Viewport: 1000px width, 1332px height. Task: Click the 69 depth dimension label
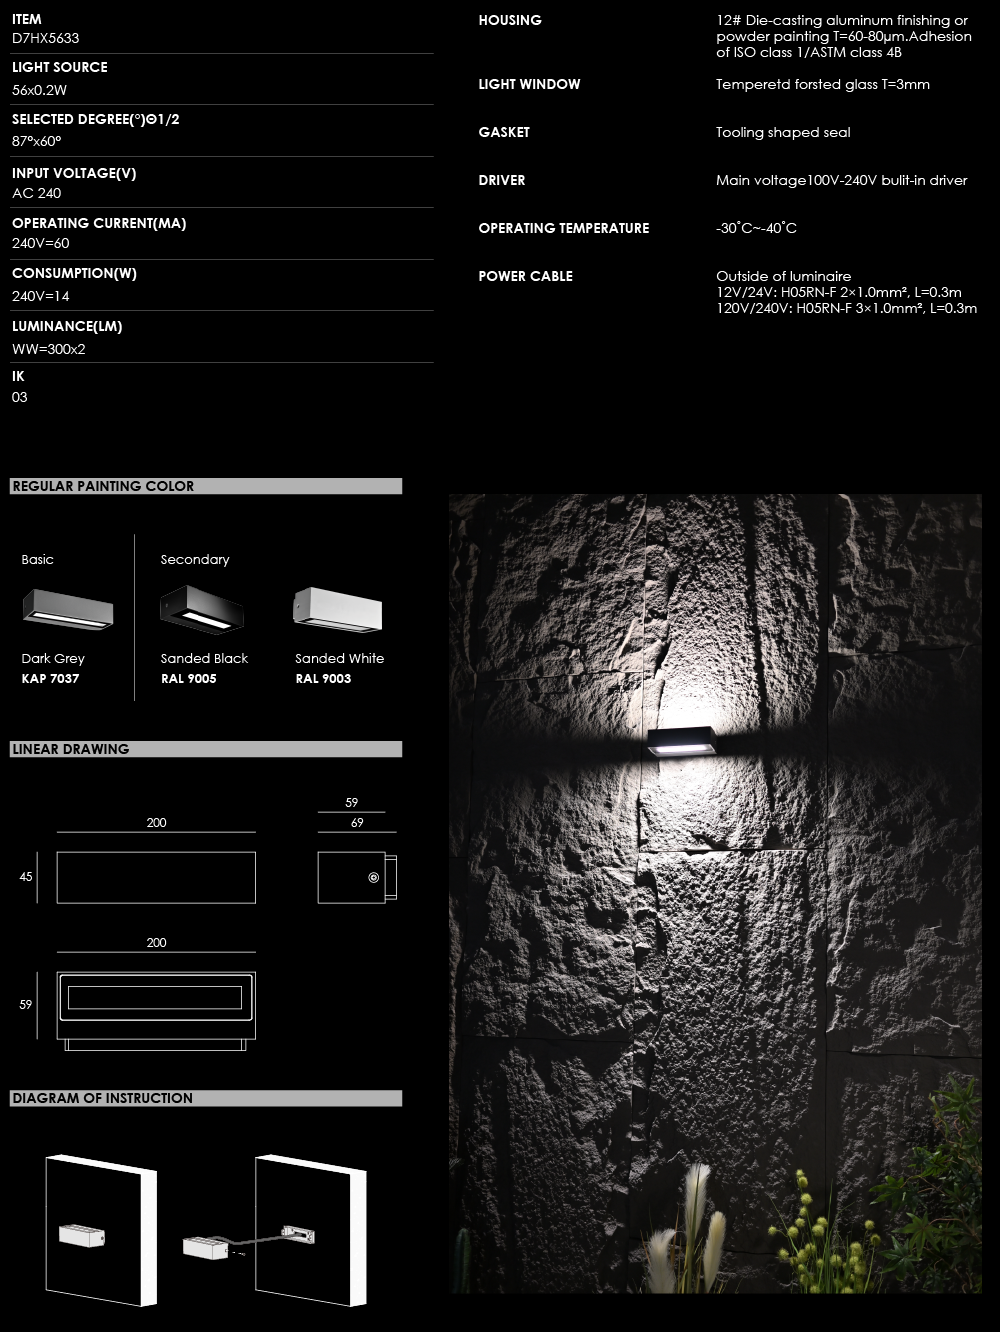[x=357, y=823]
